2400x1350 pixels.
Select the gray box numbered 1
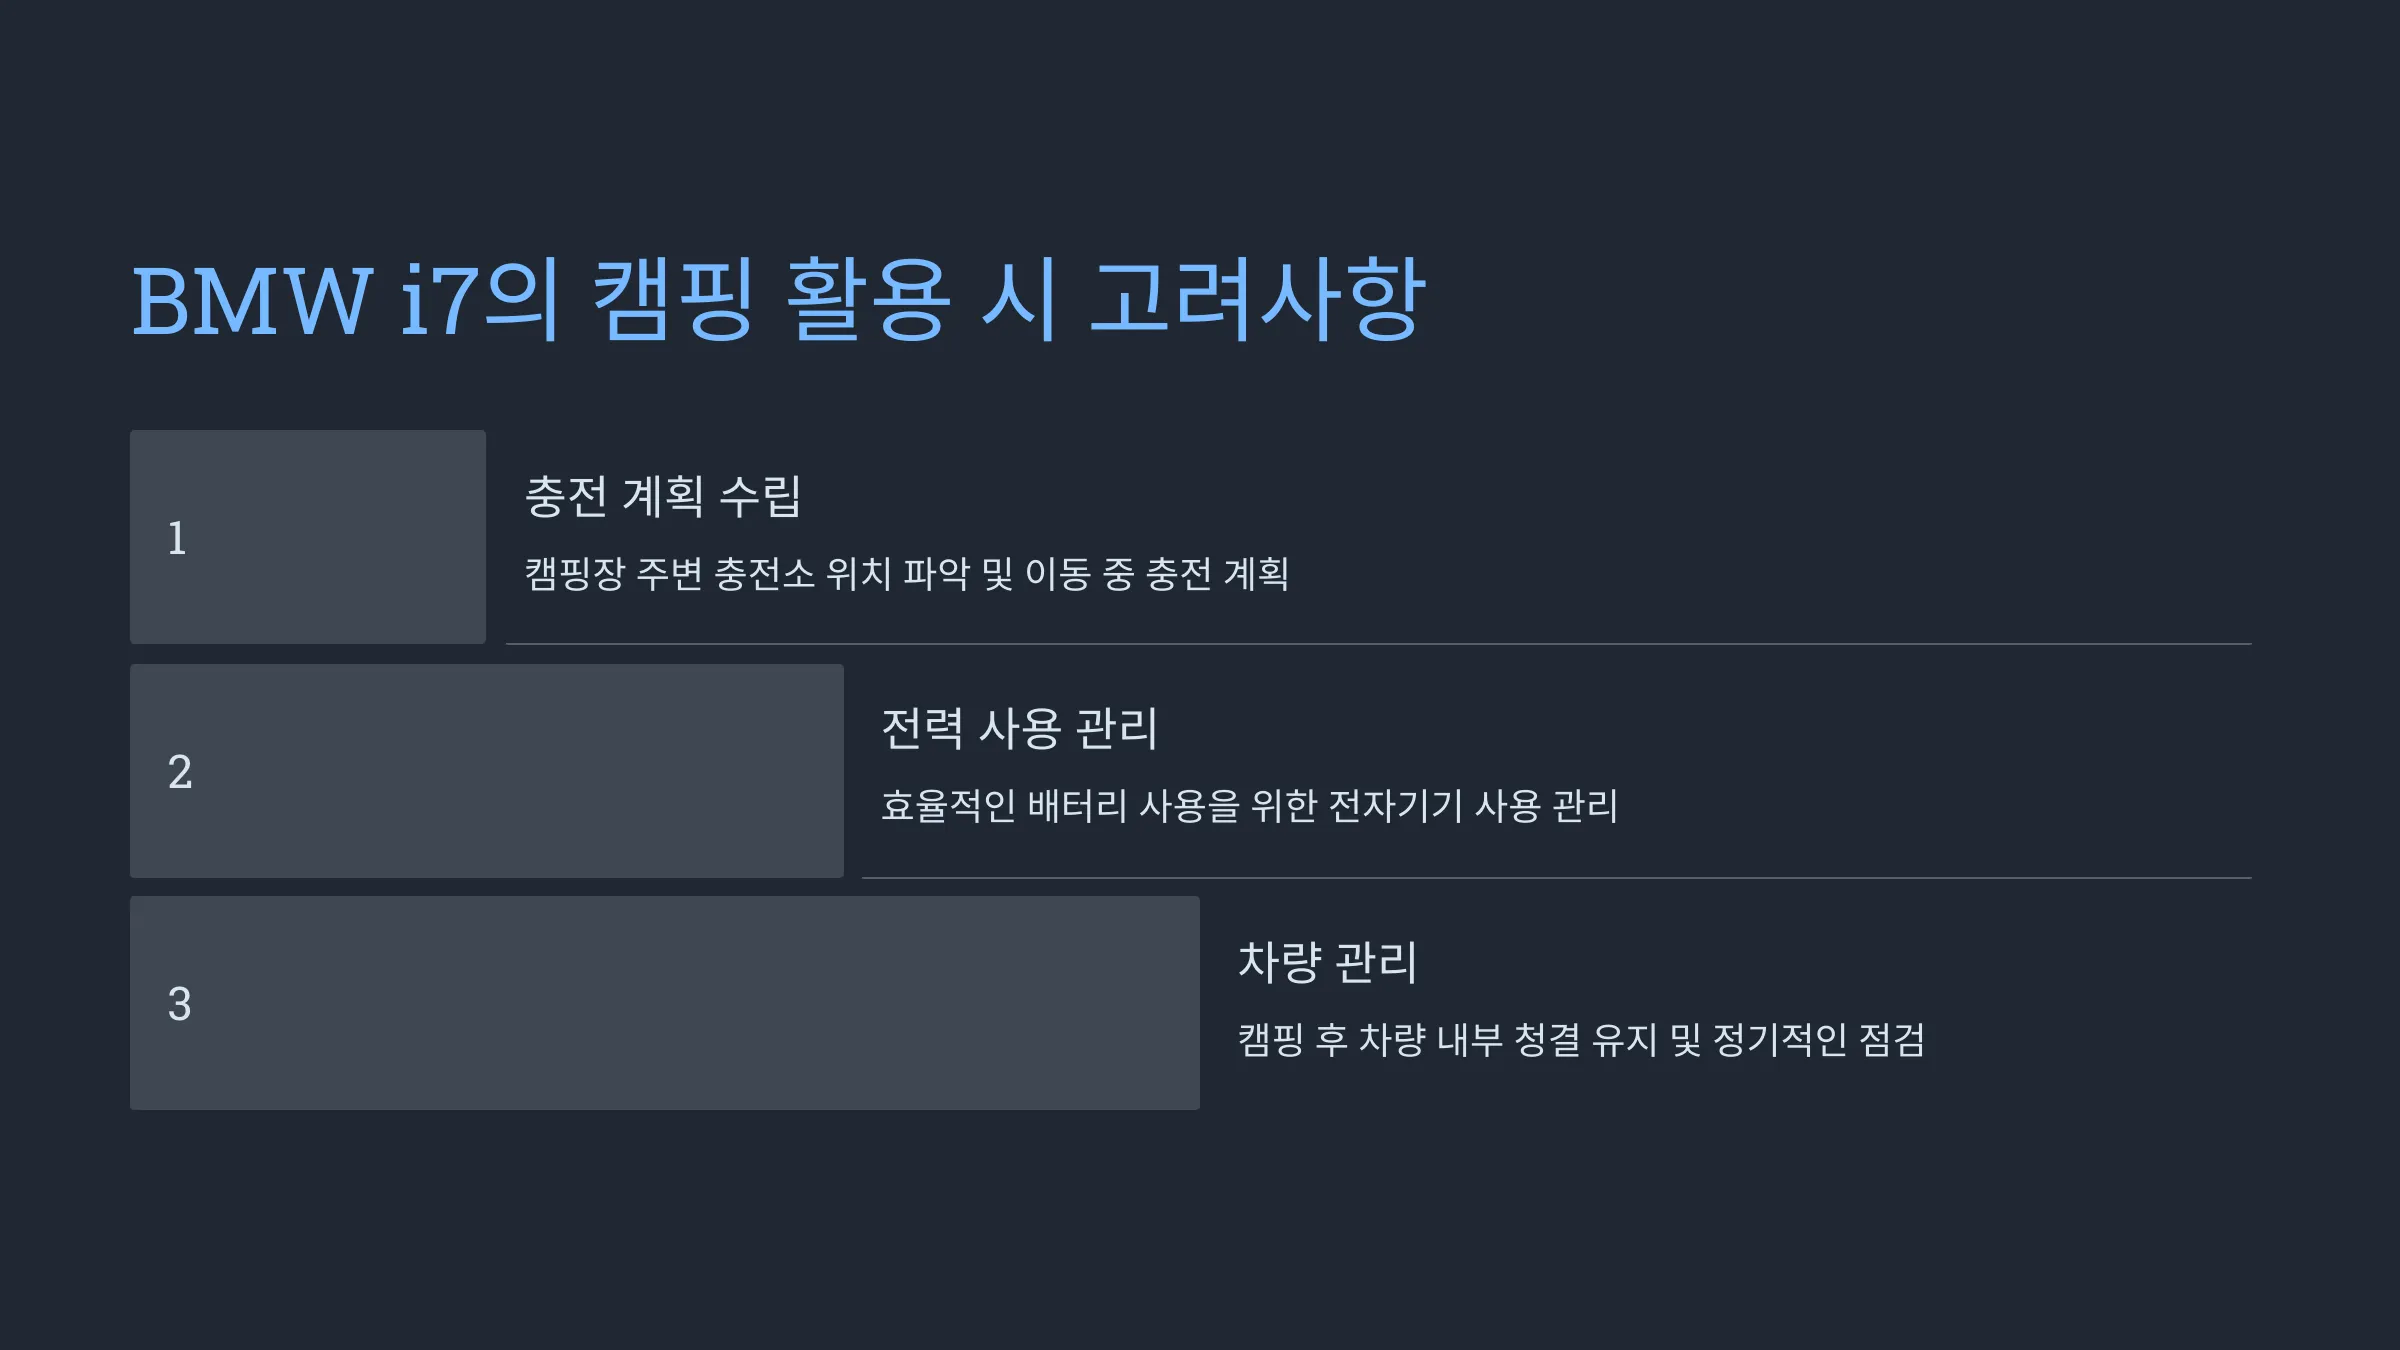[x=308, y=537]
